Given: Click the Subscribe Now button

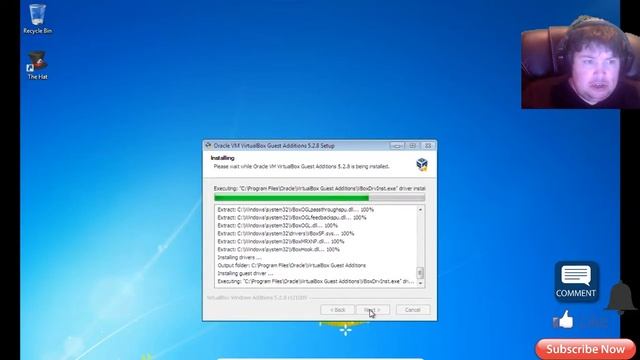Looking at the screenshot, I should pyautogui.click(x=585, y=349).
